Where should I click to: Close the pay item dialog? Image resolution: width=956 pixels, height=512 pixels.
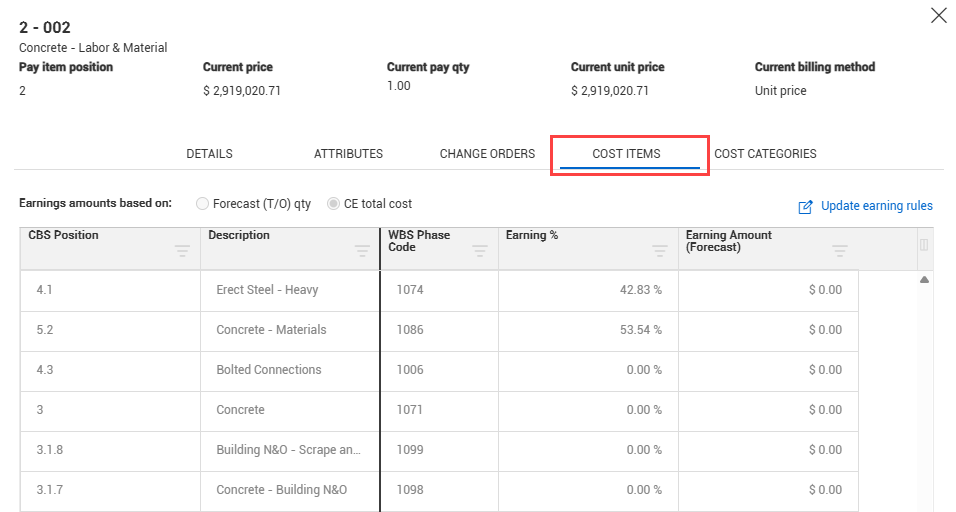939,15
